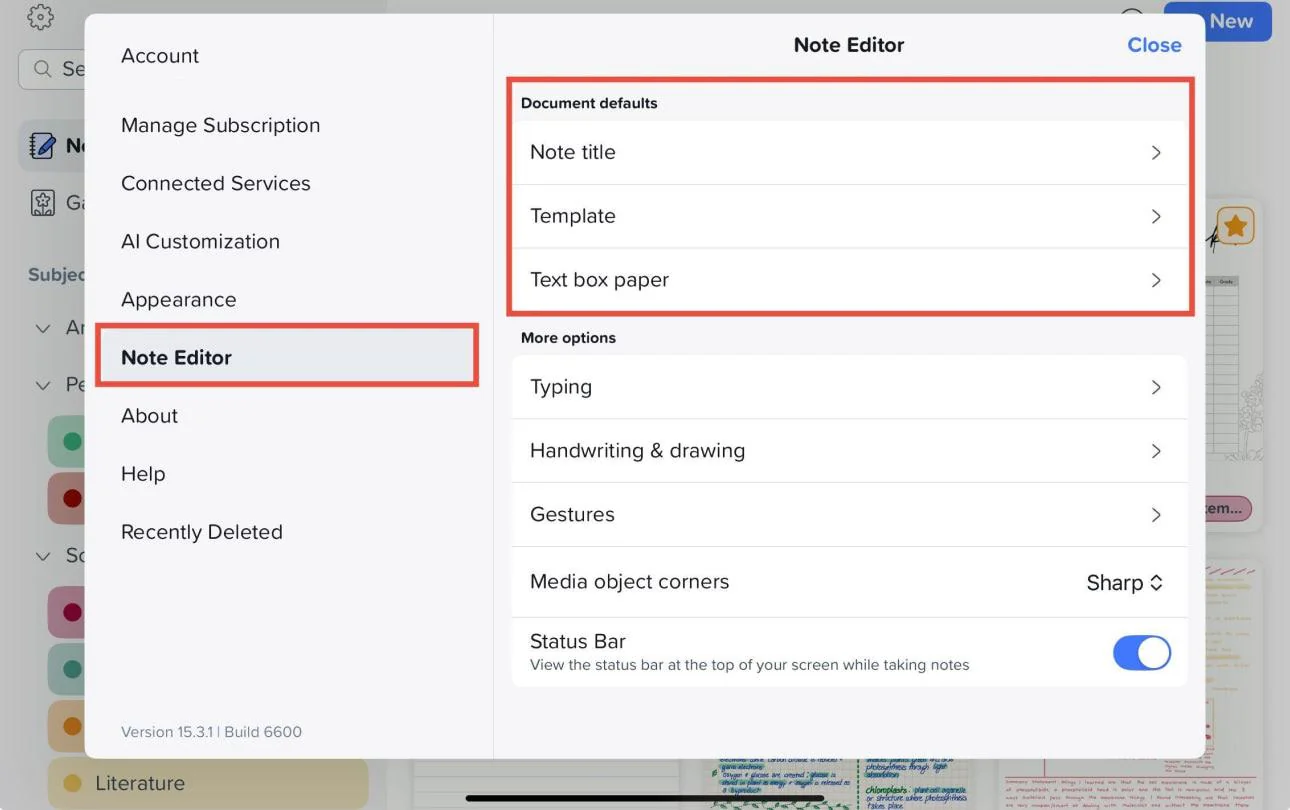Select the yellow Literature subject tag
The image size is (1290, 810).
coord(208,783)
